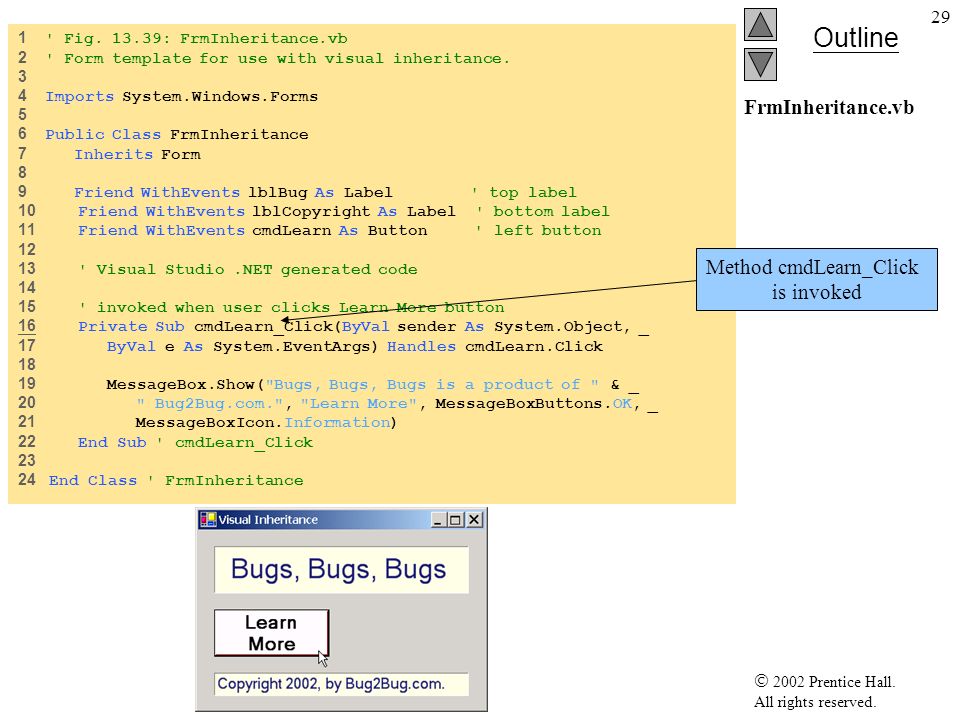The image size is (960, 720).
Task: Click the MessageBoxButtons.OK code line
Action: tap(397, 403)
